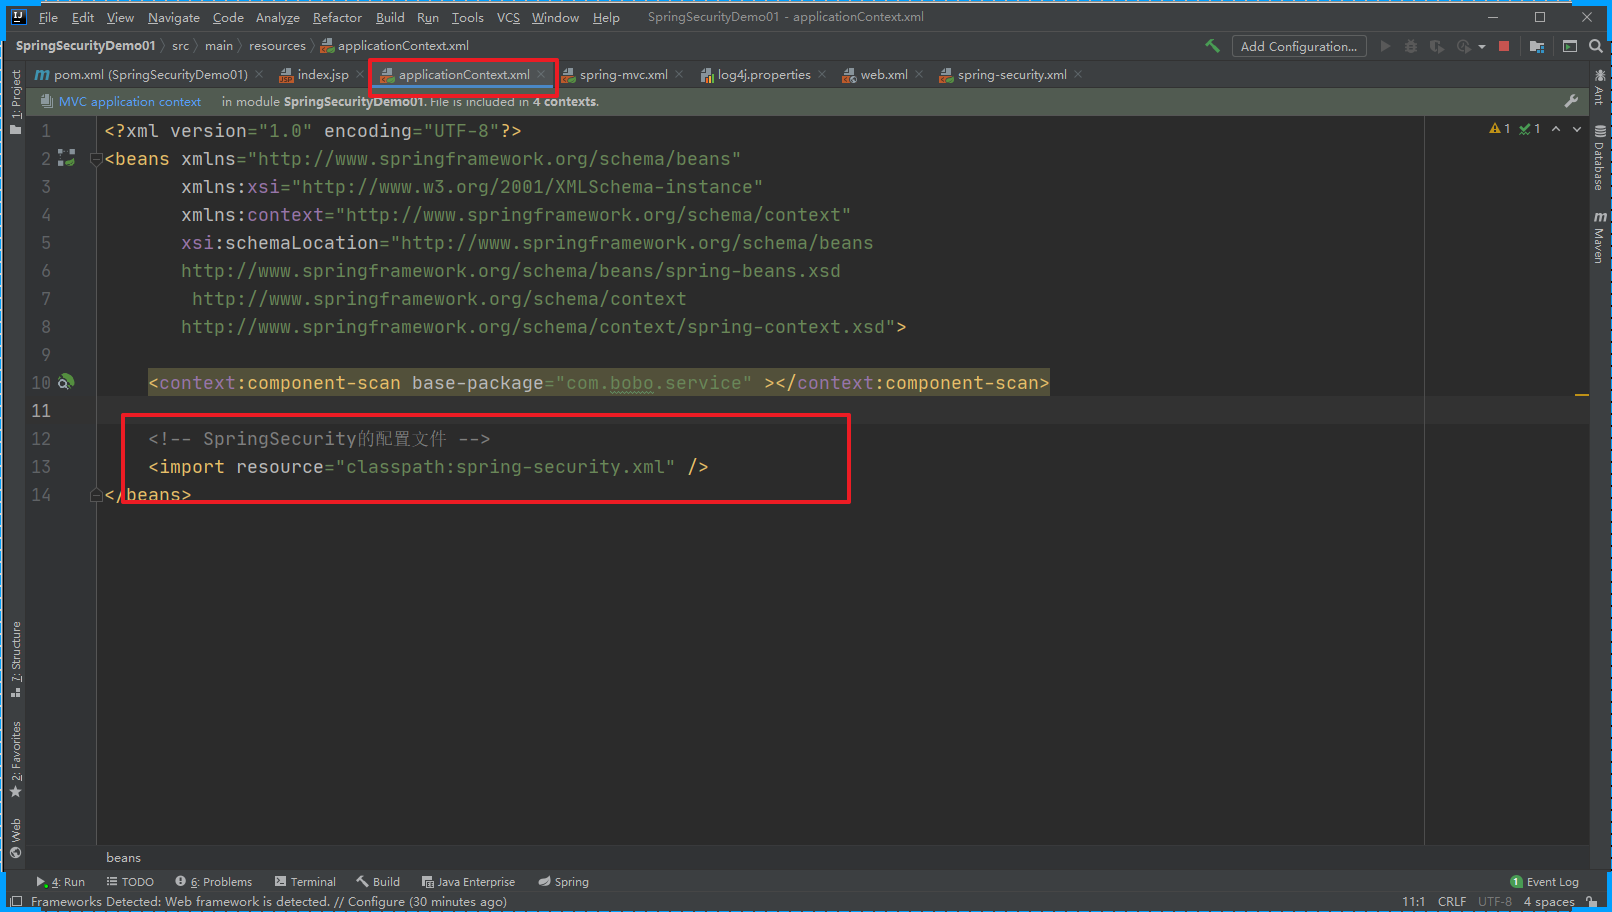Open the Build tool window

point(378,881)
